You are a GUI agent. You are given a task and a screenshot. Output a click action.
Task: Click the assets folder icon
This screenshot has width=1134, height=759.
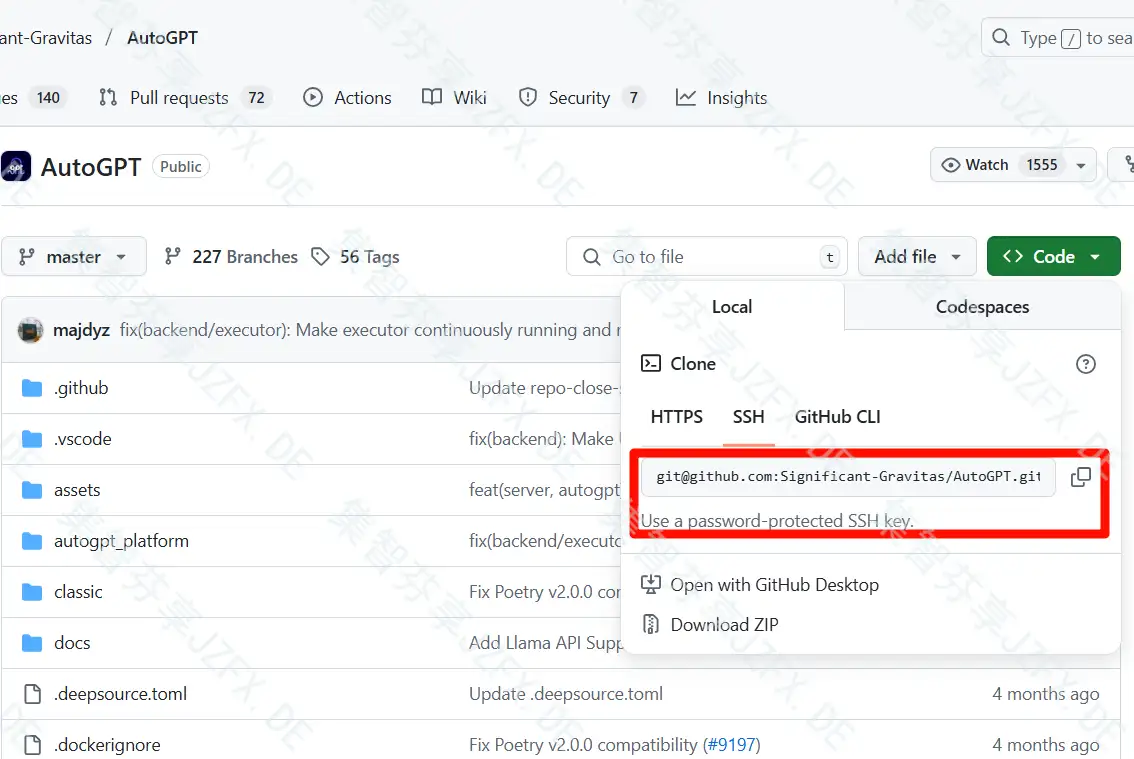coord(32,491)
